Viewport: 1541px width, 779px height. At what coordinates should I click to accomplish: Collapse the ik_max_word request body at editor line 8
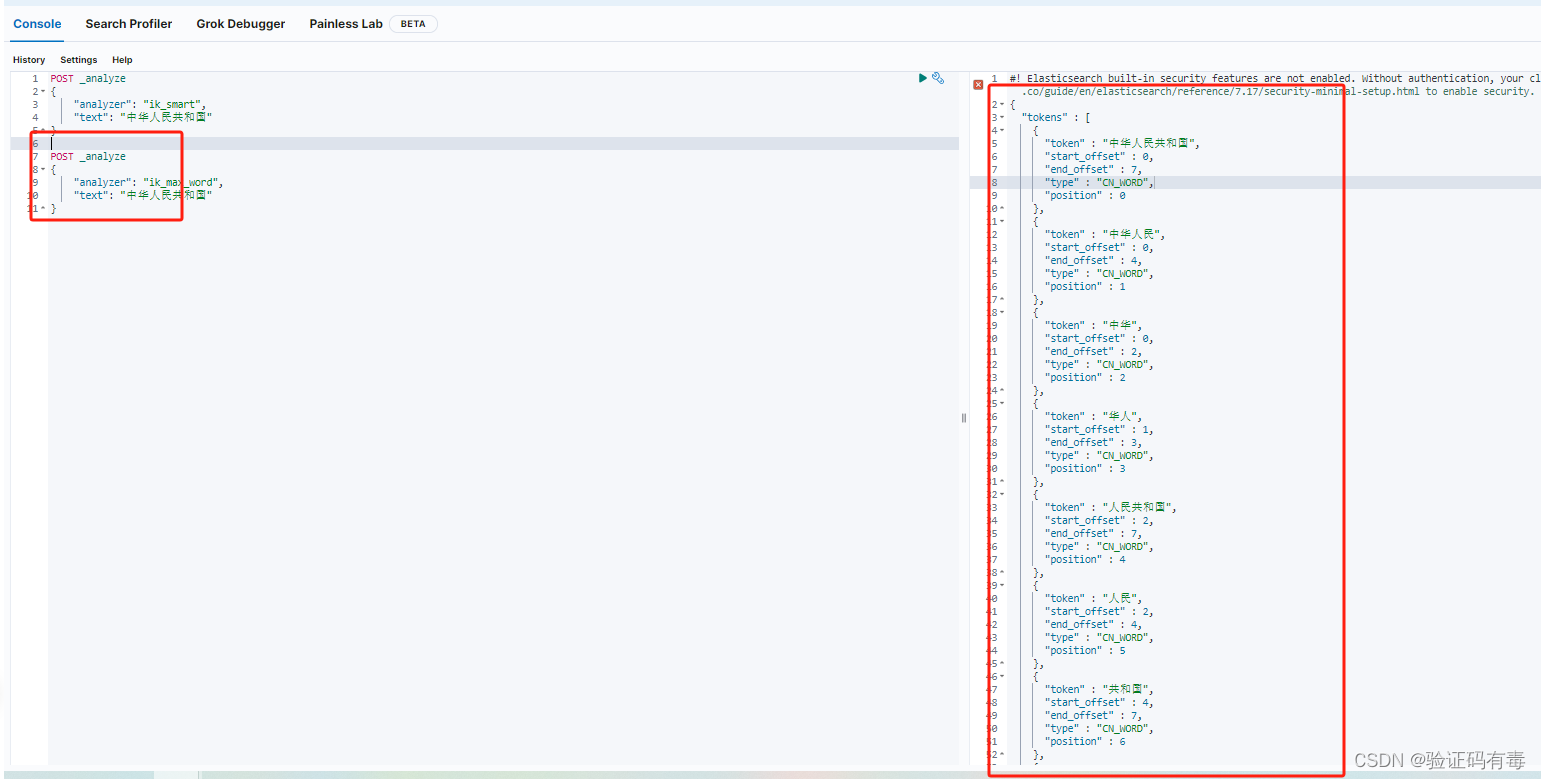click(43, 169)
